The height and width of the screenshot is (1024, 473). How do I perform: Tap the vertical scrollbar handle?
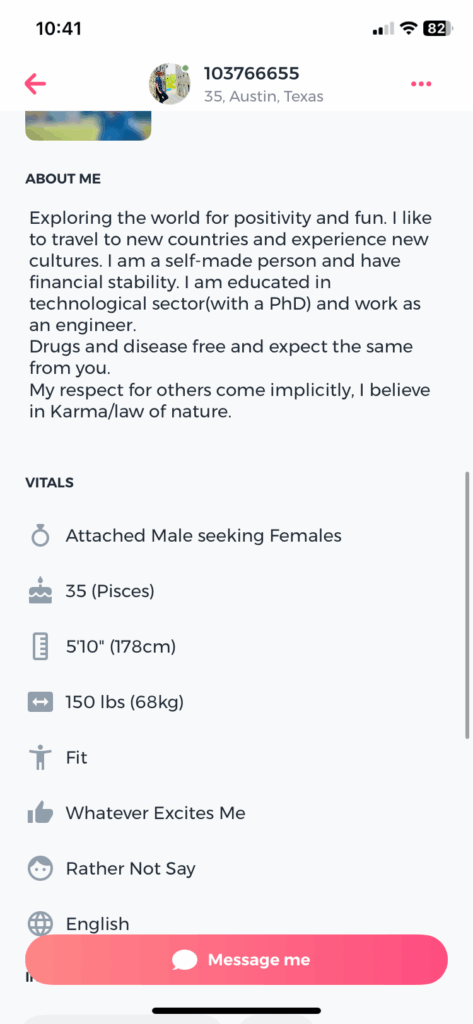[466, 605]
